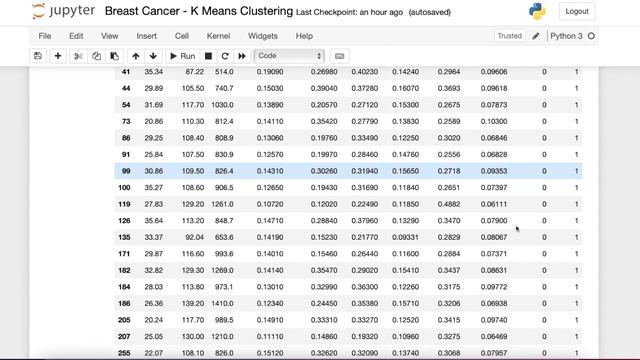
Task: Open the cell type Code dropdown
Action: [x=289, y=56]
